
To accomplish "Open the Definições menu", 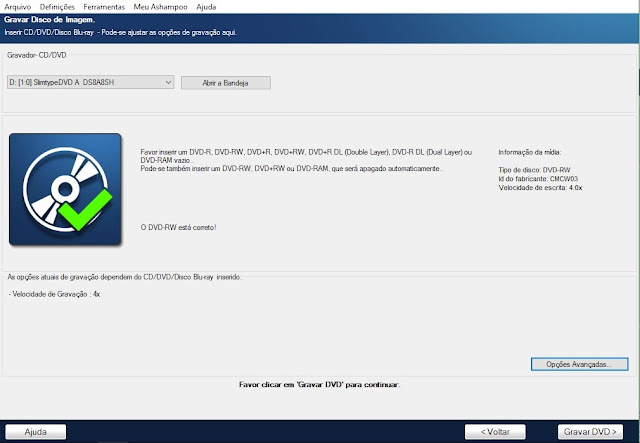I will pos(57,7).
